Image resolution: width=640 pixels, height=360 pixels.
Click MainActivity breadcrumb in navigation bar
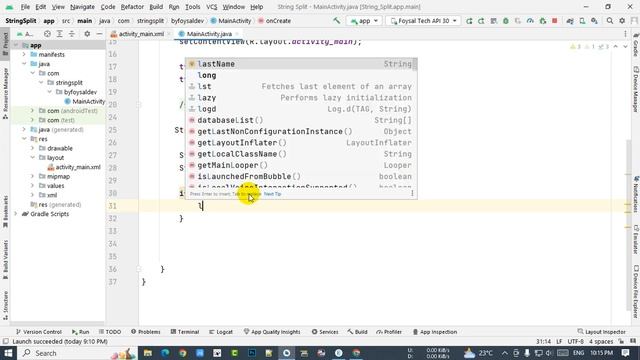tap(231, 21)
